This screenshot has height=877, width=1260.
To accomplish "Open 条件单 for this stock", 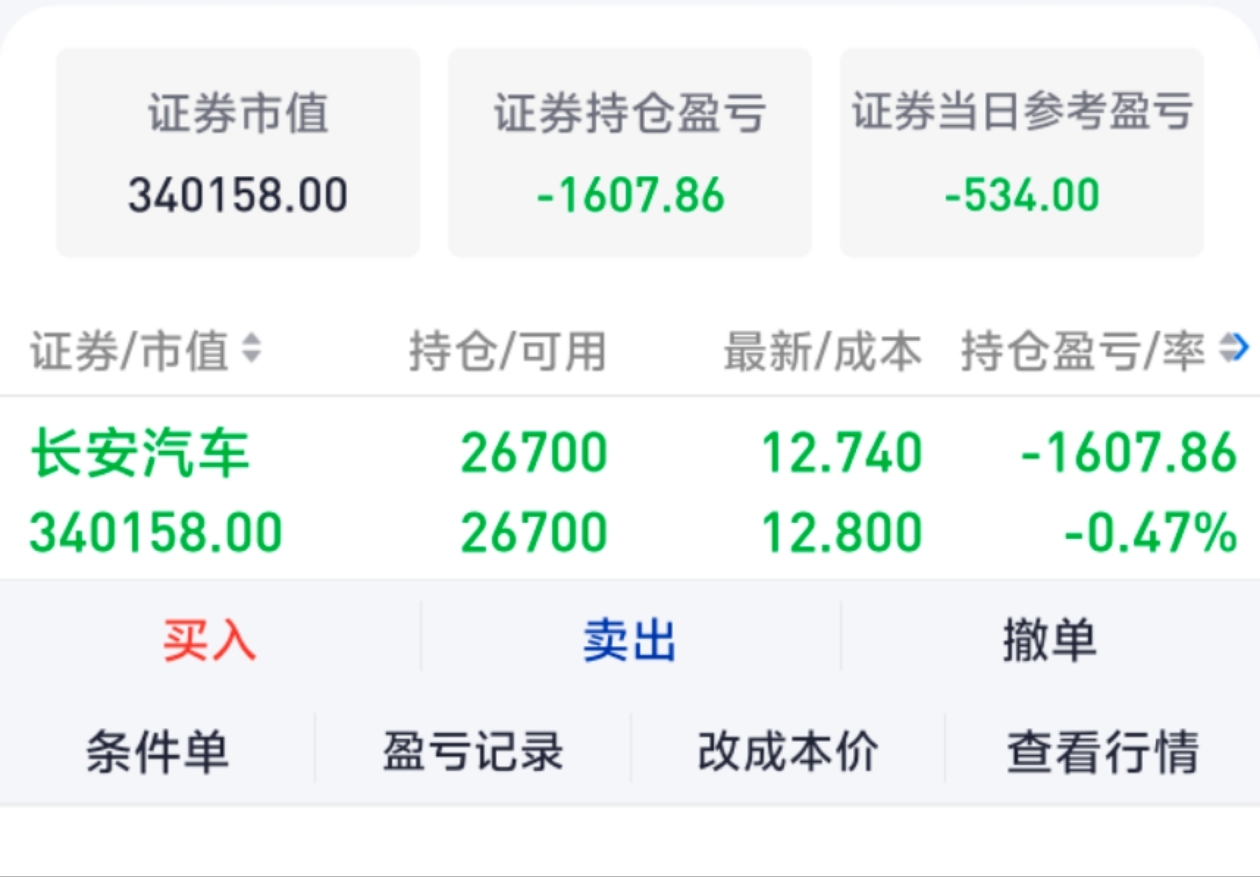I will point(157,751).
